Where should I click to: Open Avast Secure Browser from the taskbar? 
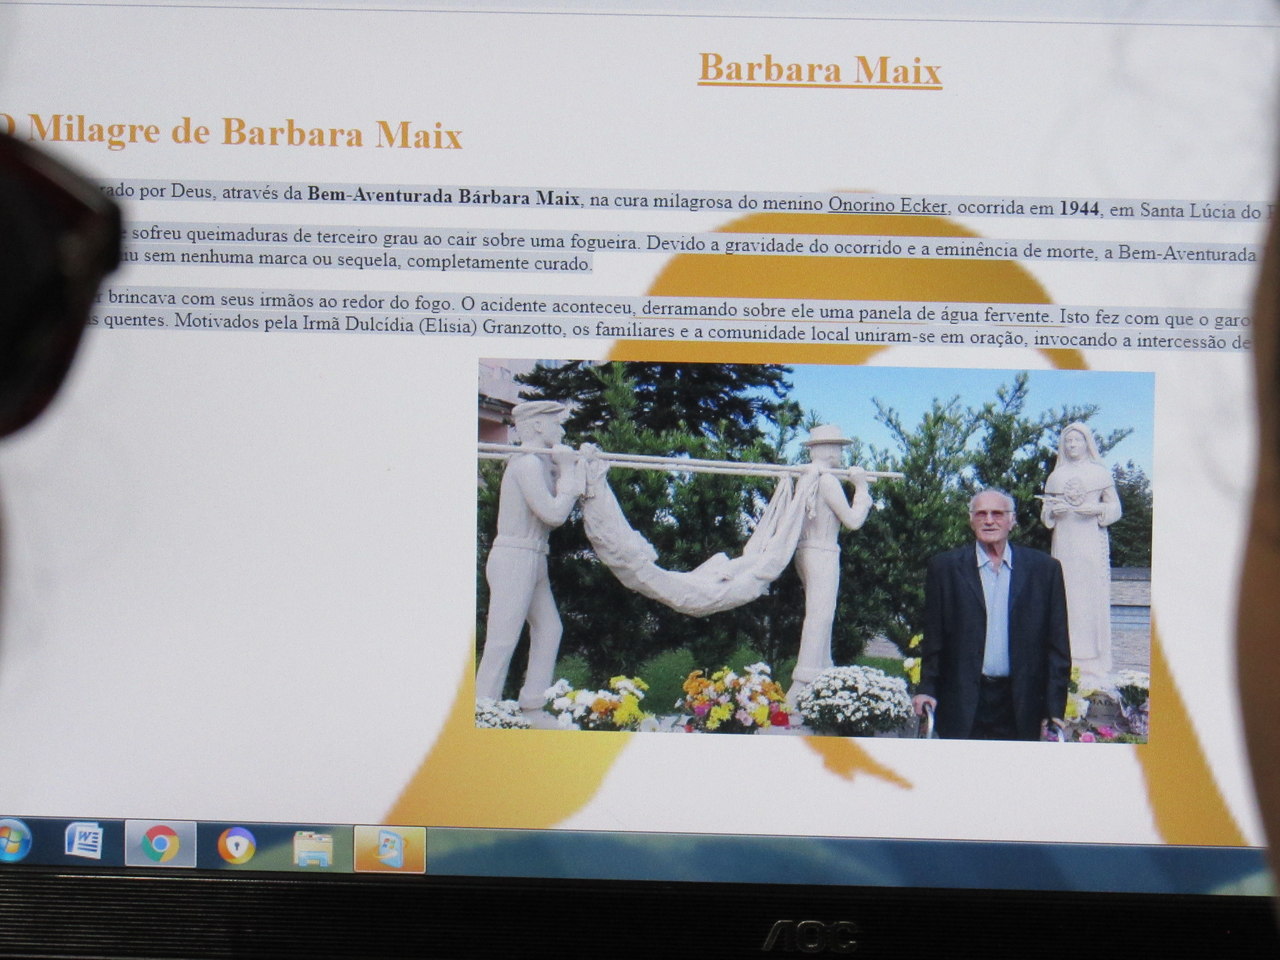coord(237,847)
